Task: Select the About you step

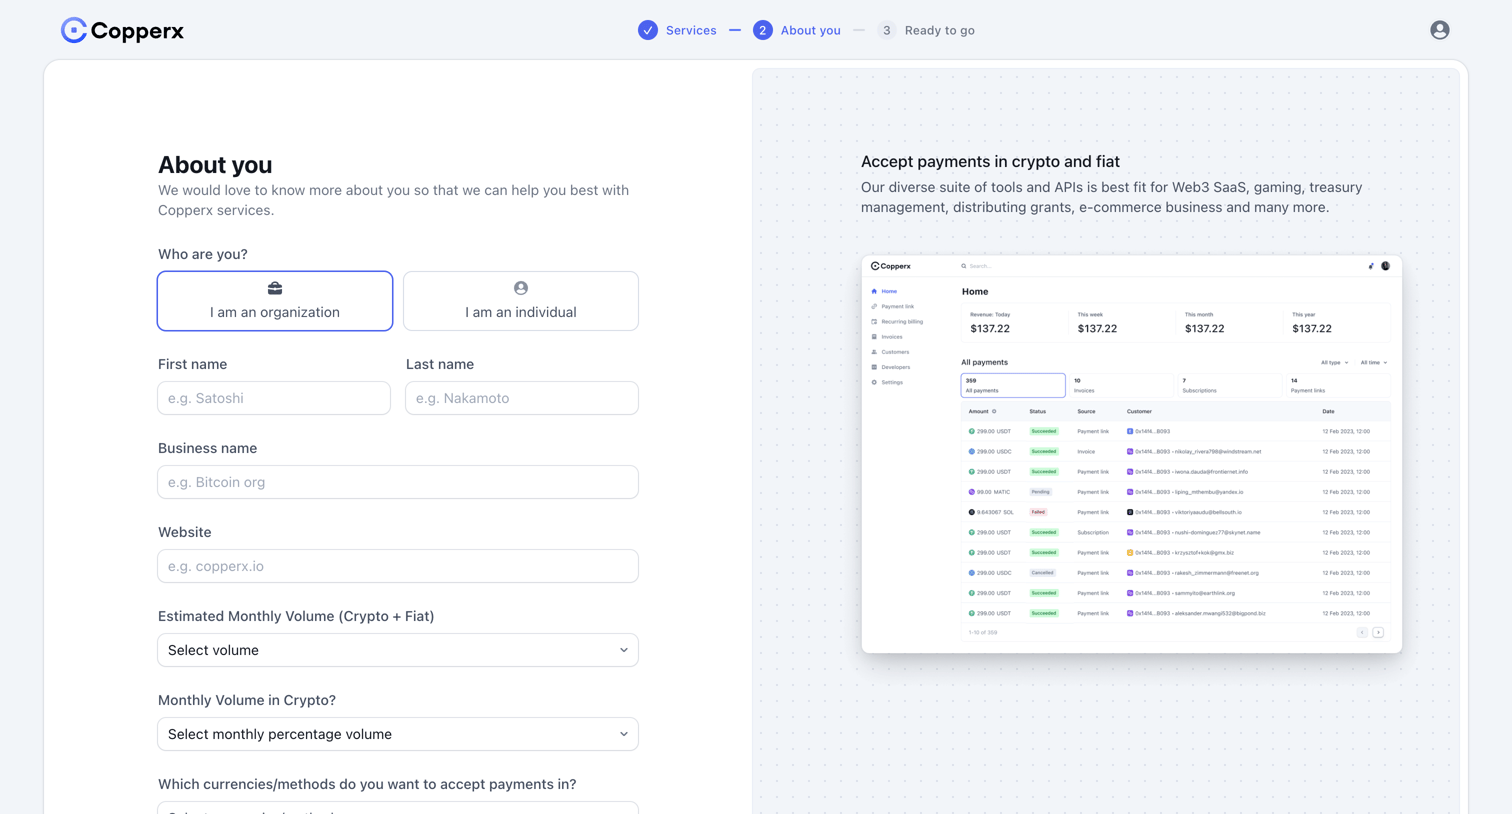Action: (x=797, y=30)
